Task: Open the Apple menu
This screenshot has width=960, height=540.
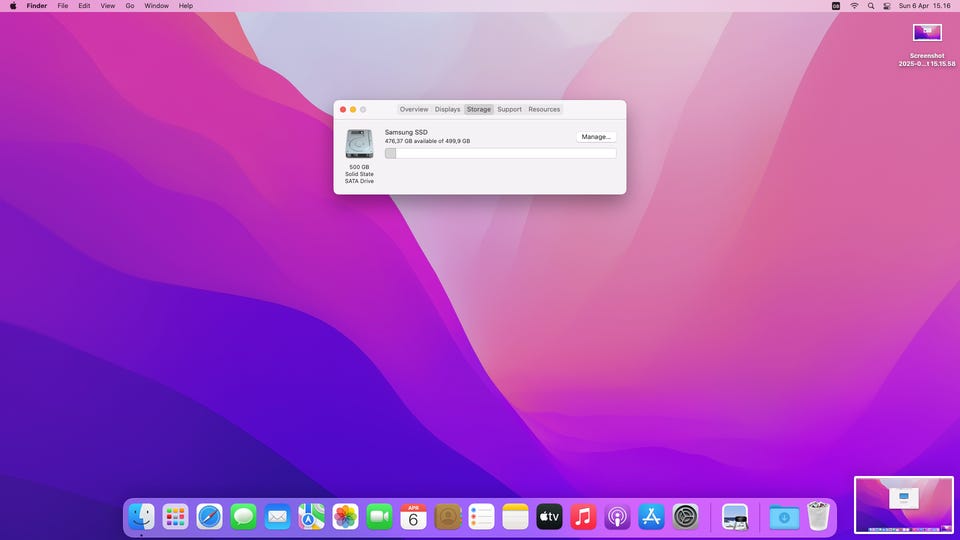Action: click(13, 6)
